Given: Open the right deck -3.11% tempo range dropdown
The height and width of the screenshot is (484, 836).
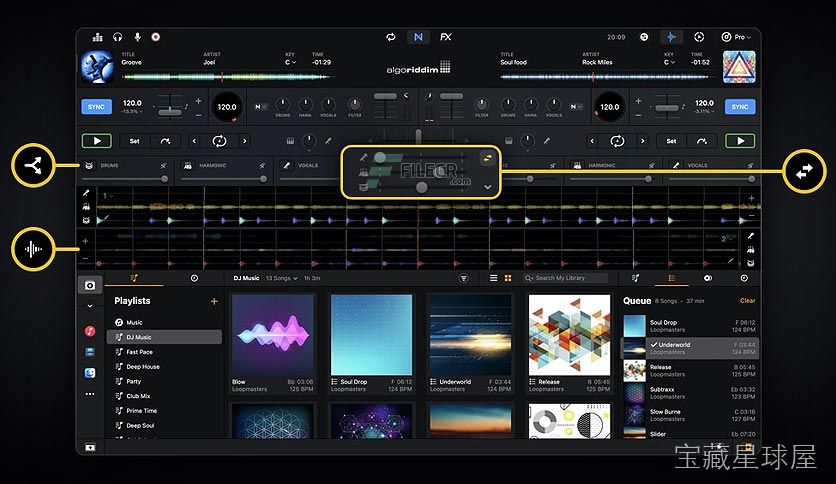Looking at the screenshot, I should coord(704,112).
